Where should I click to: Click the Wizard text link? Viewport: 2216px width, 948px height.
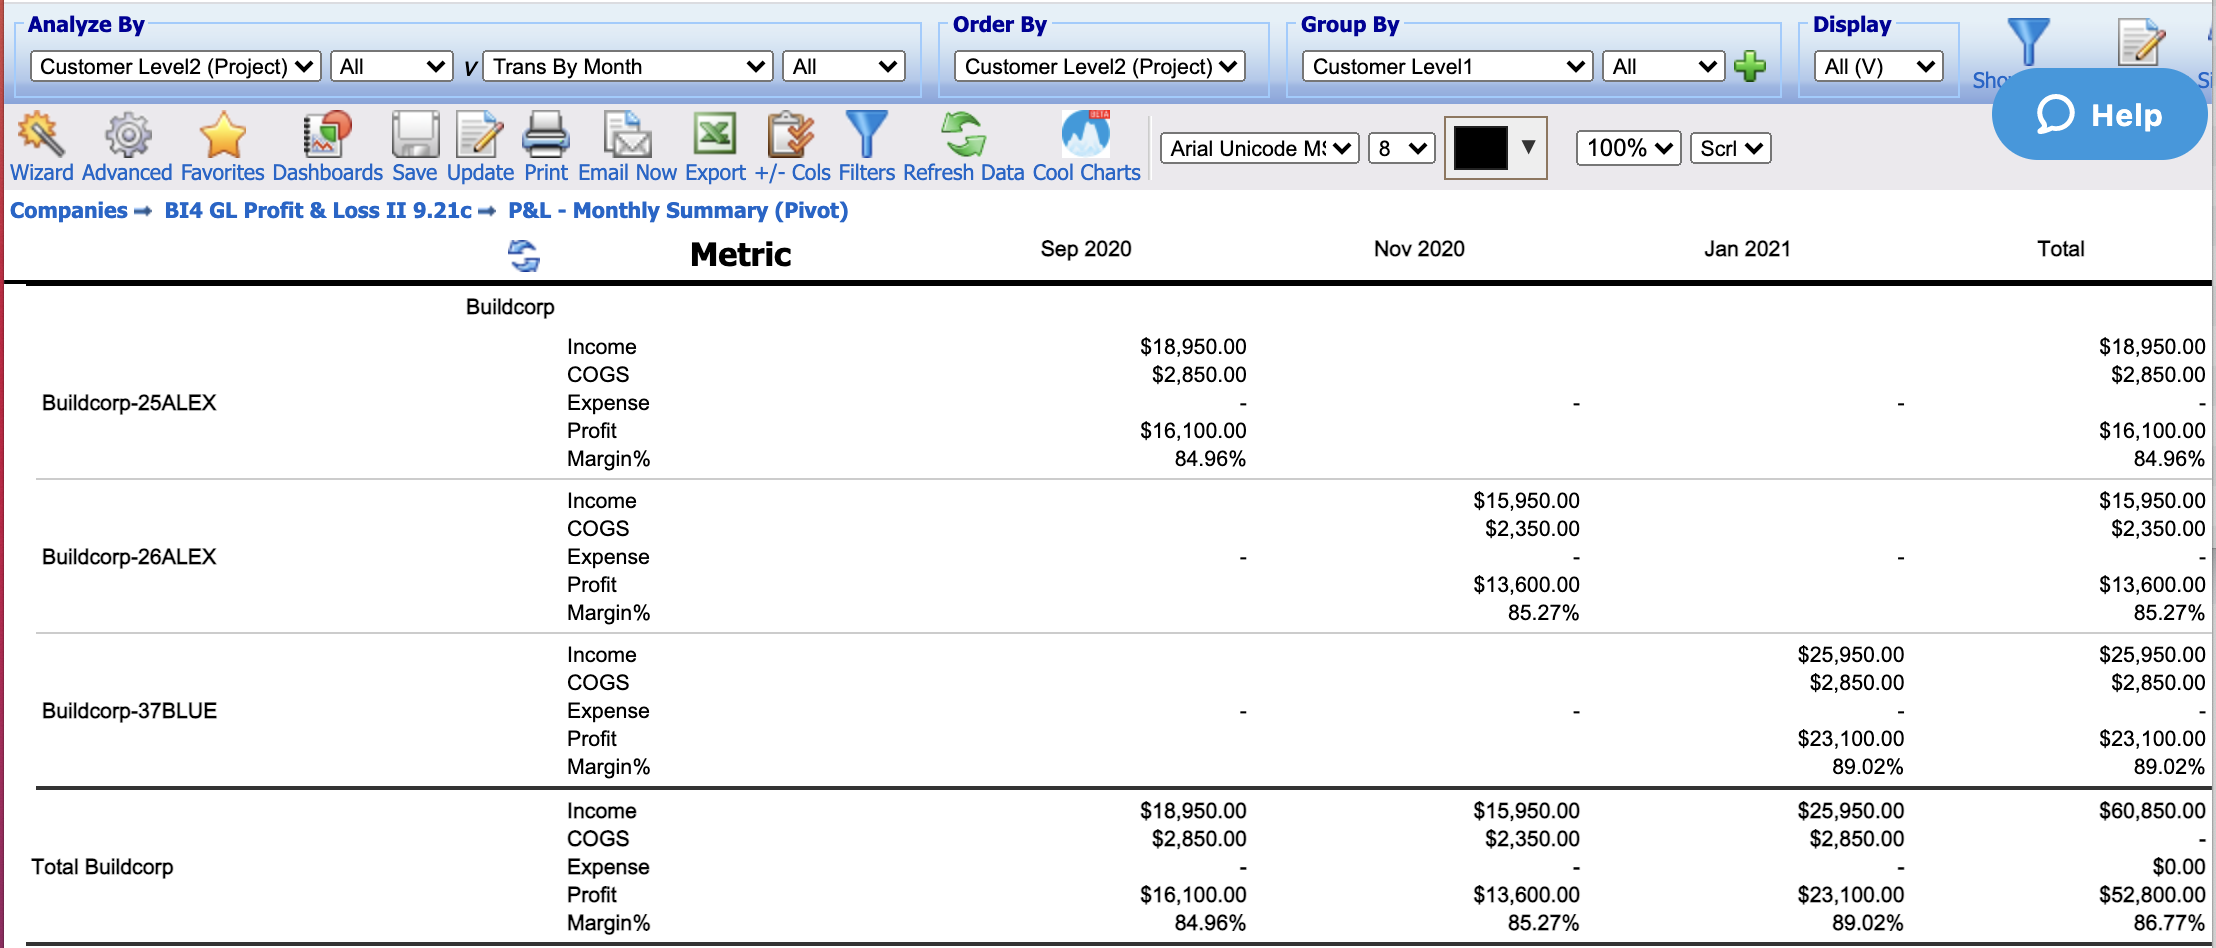click(42, 173)
